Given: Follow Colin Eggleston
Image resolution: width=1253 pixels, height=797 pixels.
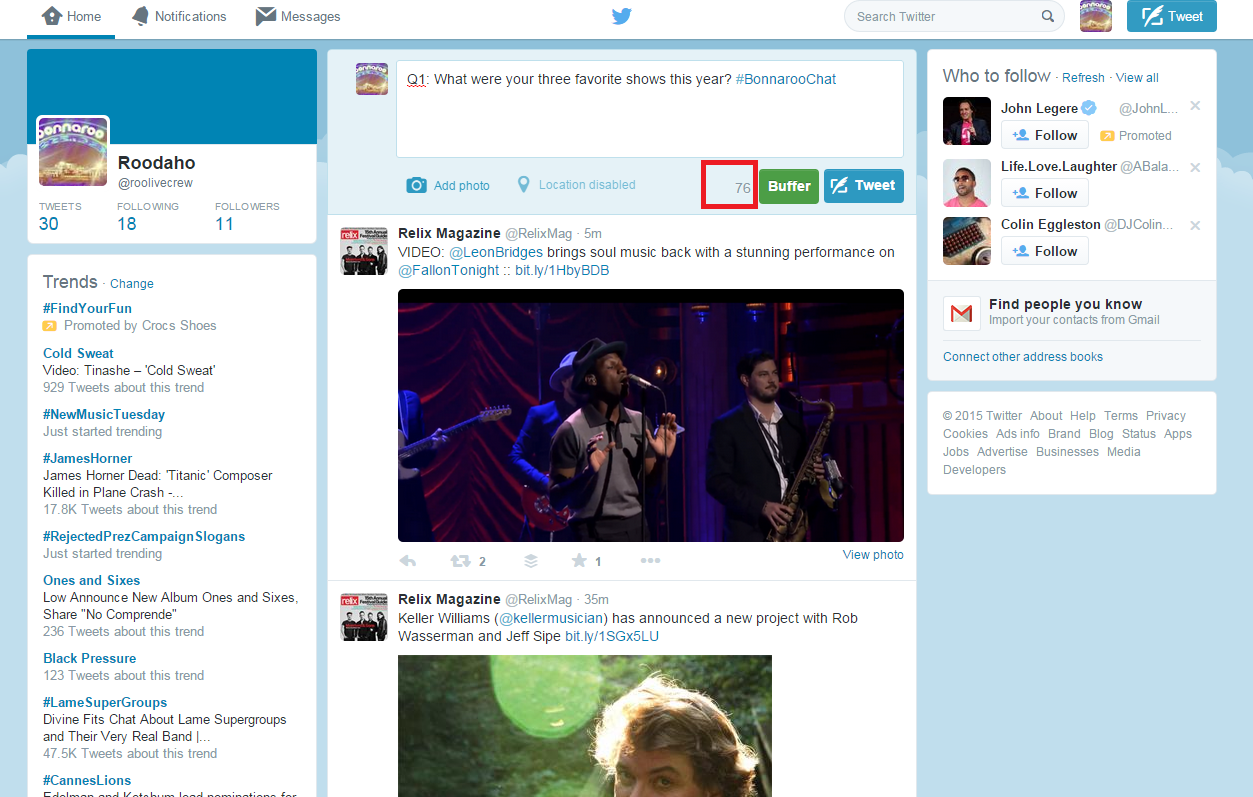Looking at the screenshot, I should pyautogui.click(x=1045, y=251).
